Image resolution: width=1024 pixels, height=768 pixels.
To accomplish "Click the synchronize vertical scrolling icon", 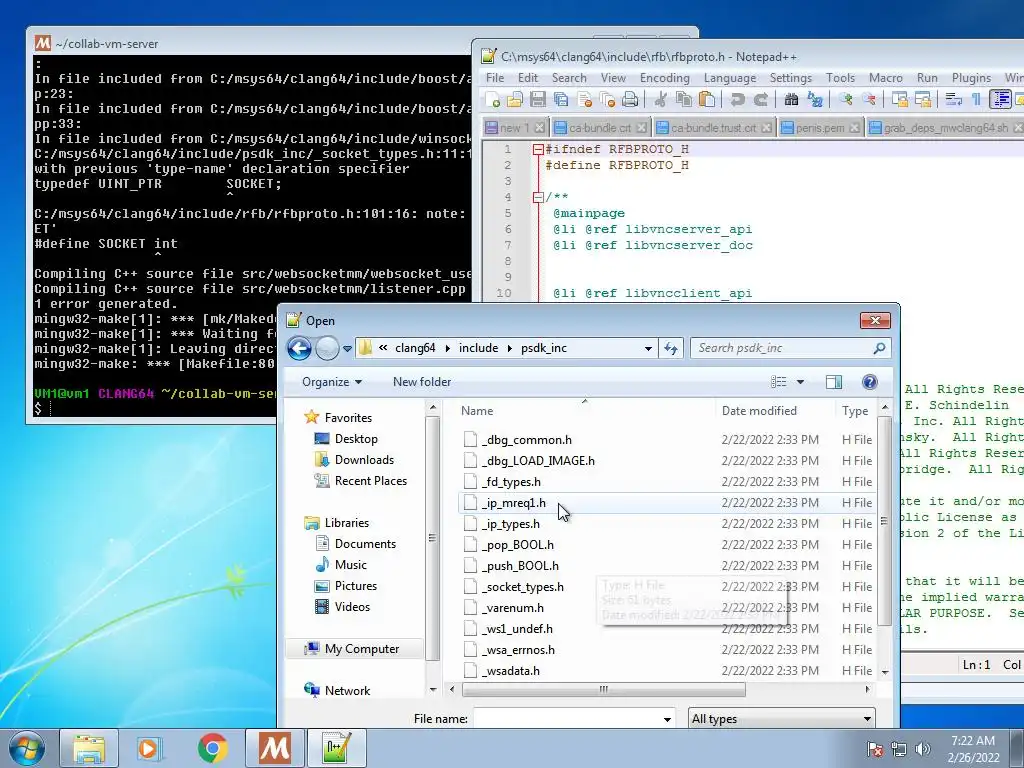I will coord(900,99).
